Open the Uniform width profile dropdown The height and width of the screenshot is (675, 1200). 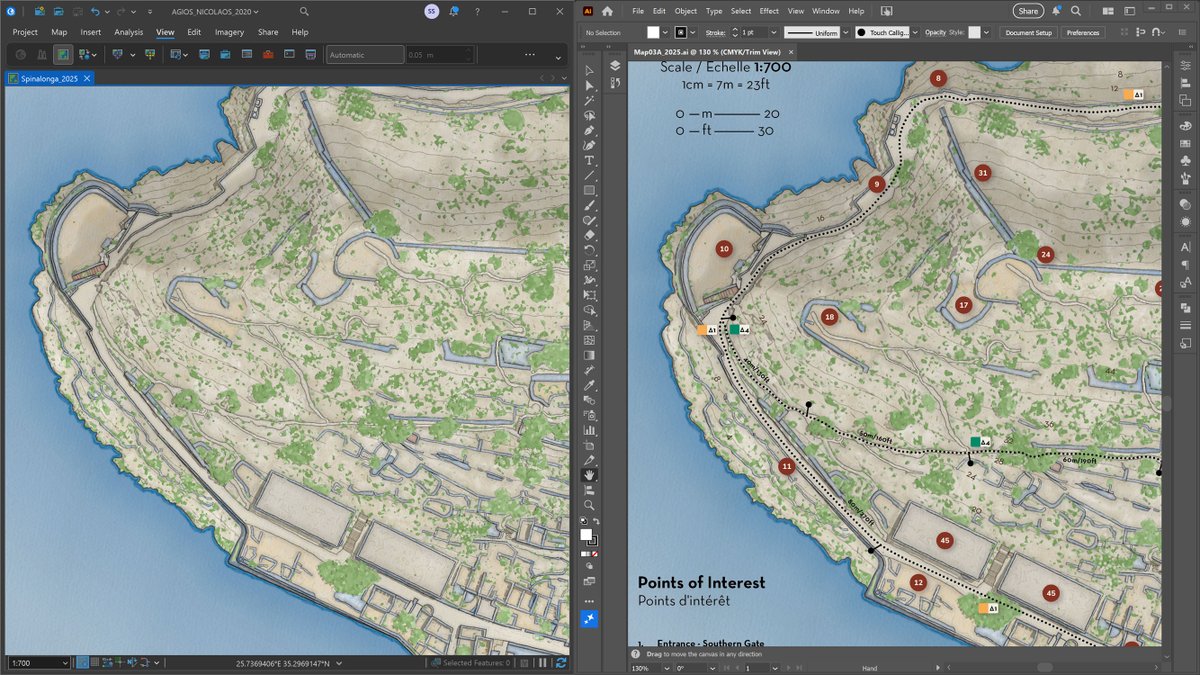pos(845,32)
